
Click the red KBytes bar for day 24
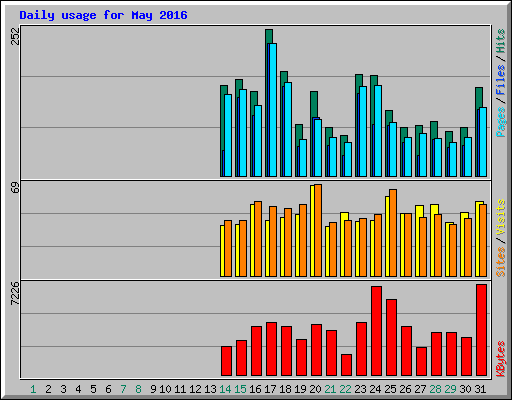click(376, 331)
